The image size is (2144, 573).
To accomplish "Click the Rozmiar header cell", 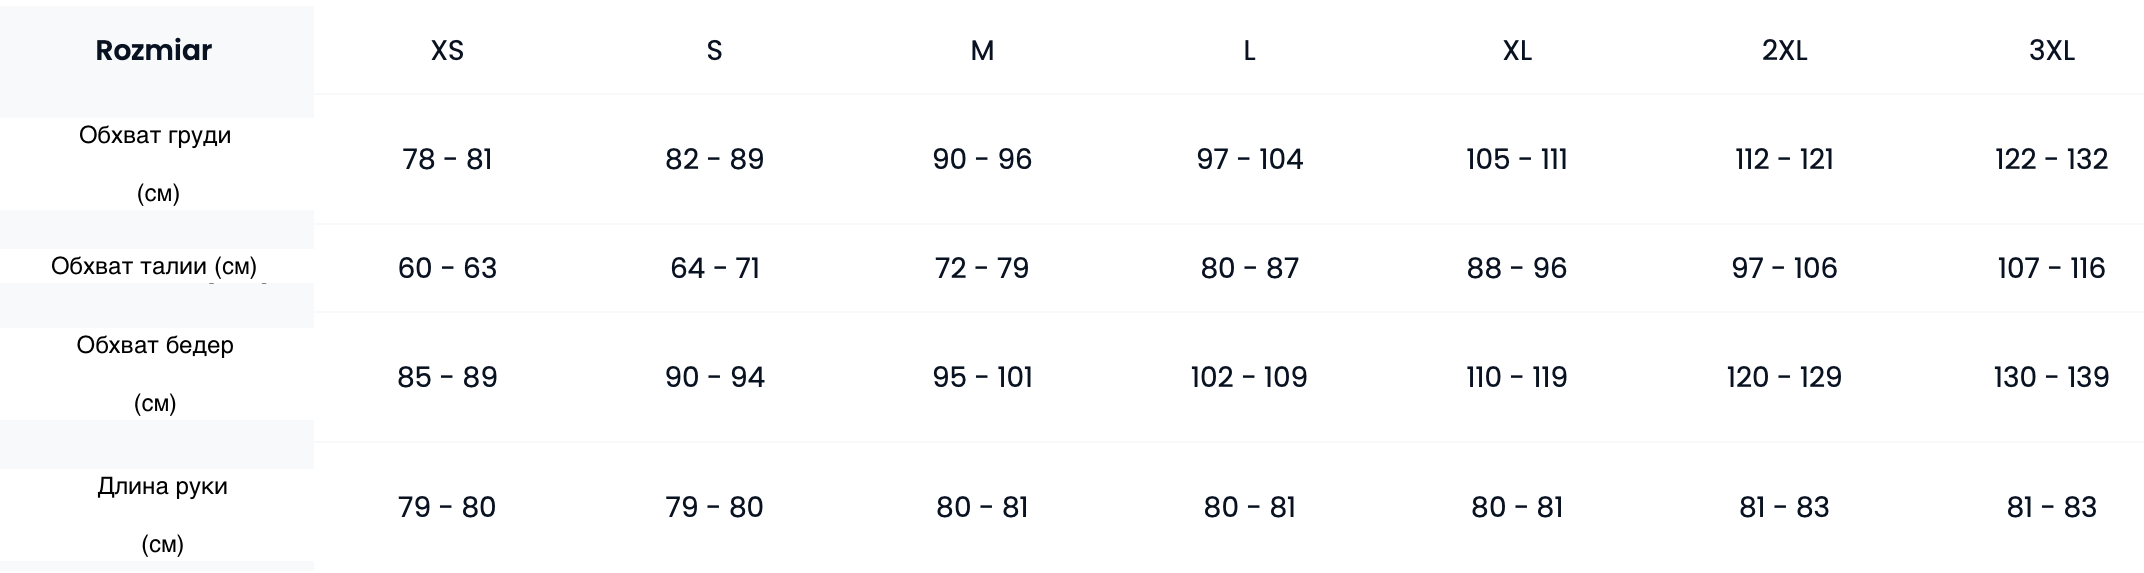I will click(x=154, y=51).
